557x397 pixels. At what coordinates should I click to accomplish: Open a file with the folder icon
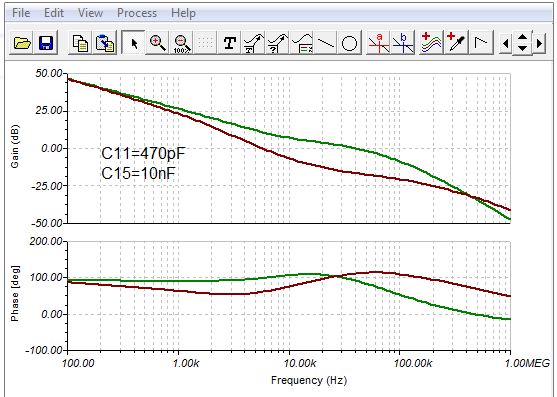[22, 43]
